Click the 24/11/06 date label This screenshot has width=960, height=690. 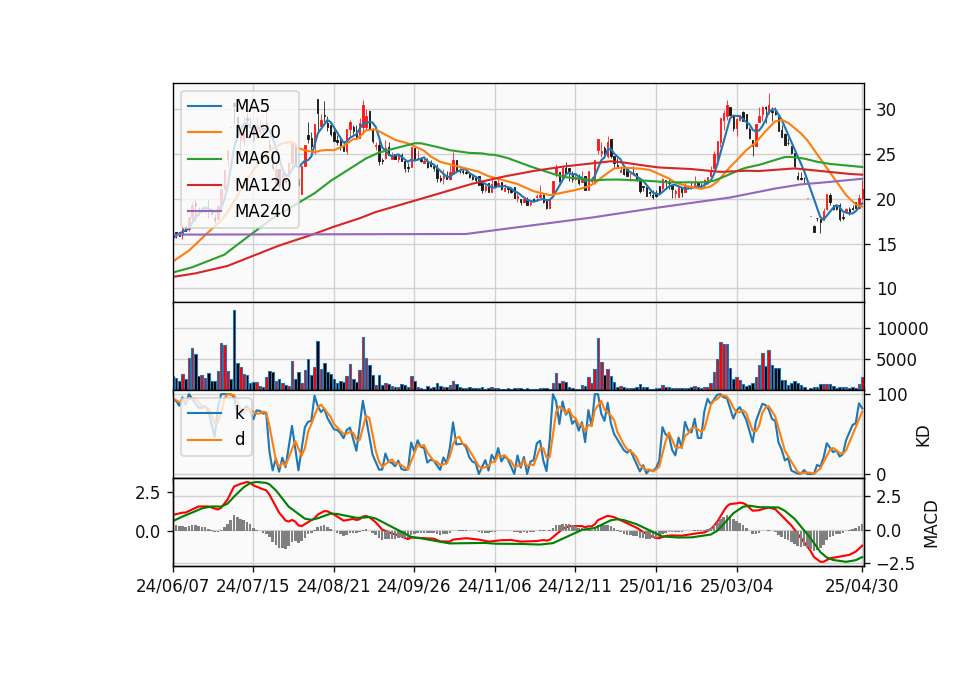495,586
